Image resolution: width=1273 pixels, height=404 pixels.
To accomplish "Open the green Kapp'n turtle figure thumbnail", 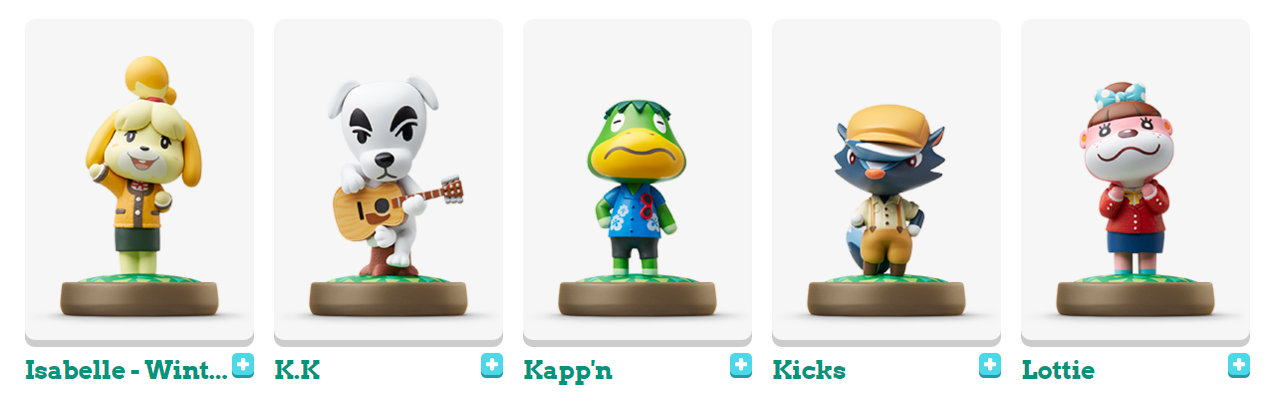I will 637,182.
